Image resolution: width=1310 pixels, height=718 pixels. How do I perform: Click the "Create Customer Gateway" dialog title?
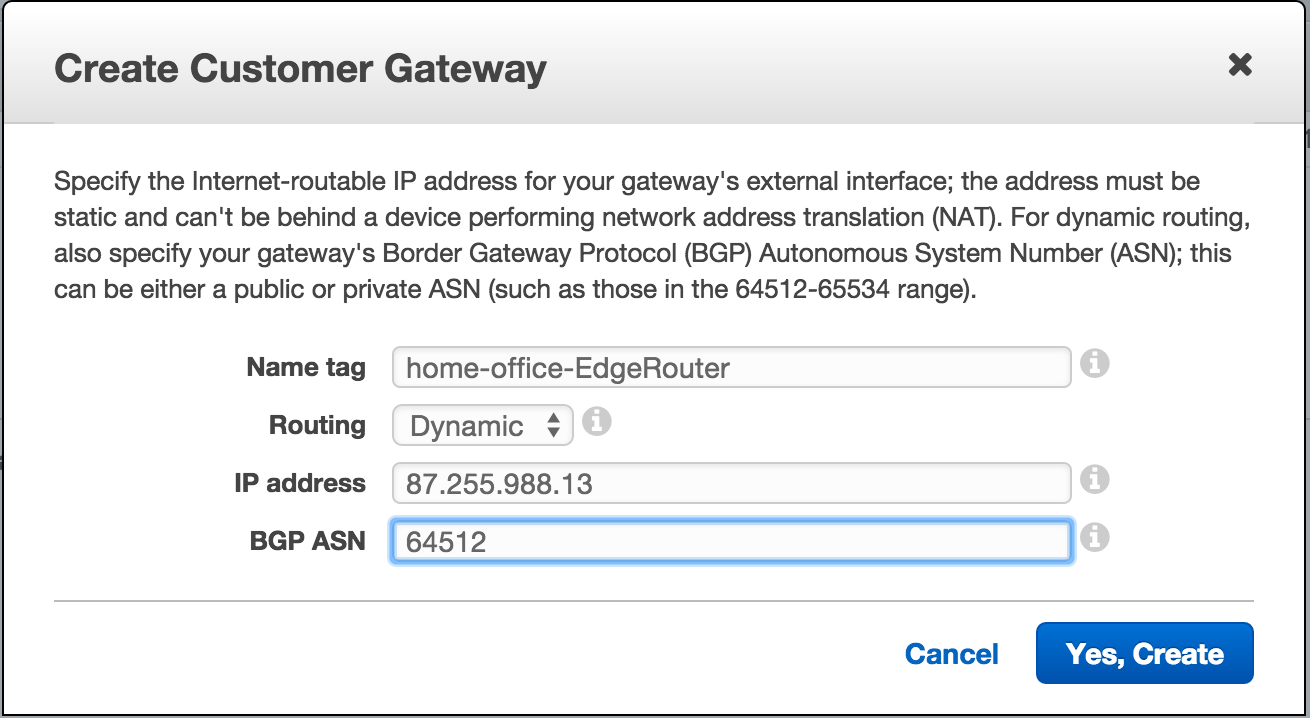300,69
